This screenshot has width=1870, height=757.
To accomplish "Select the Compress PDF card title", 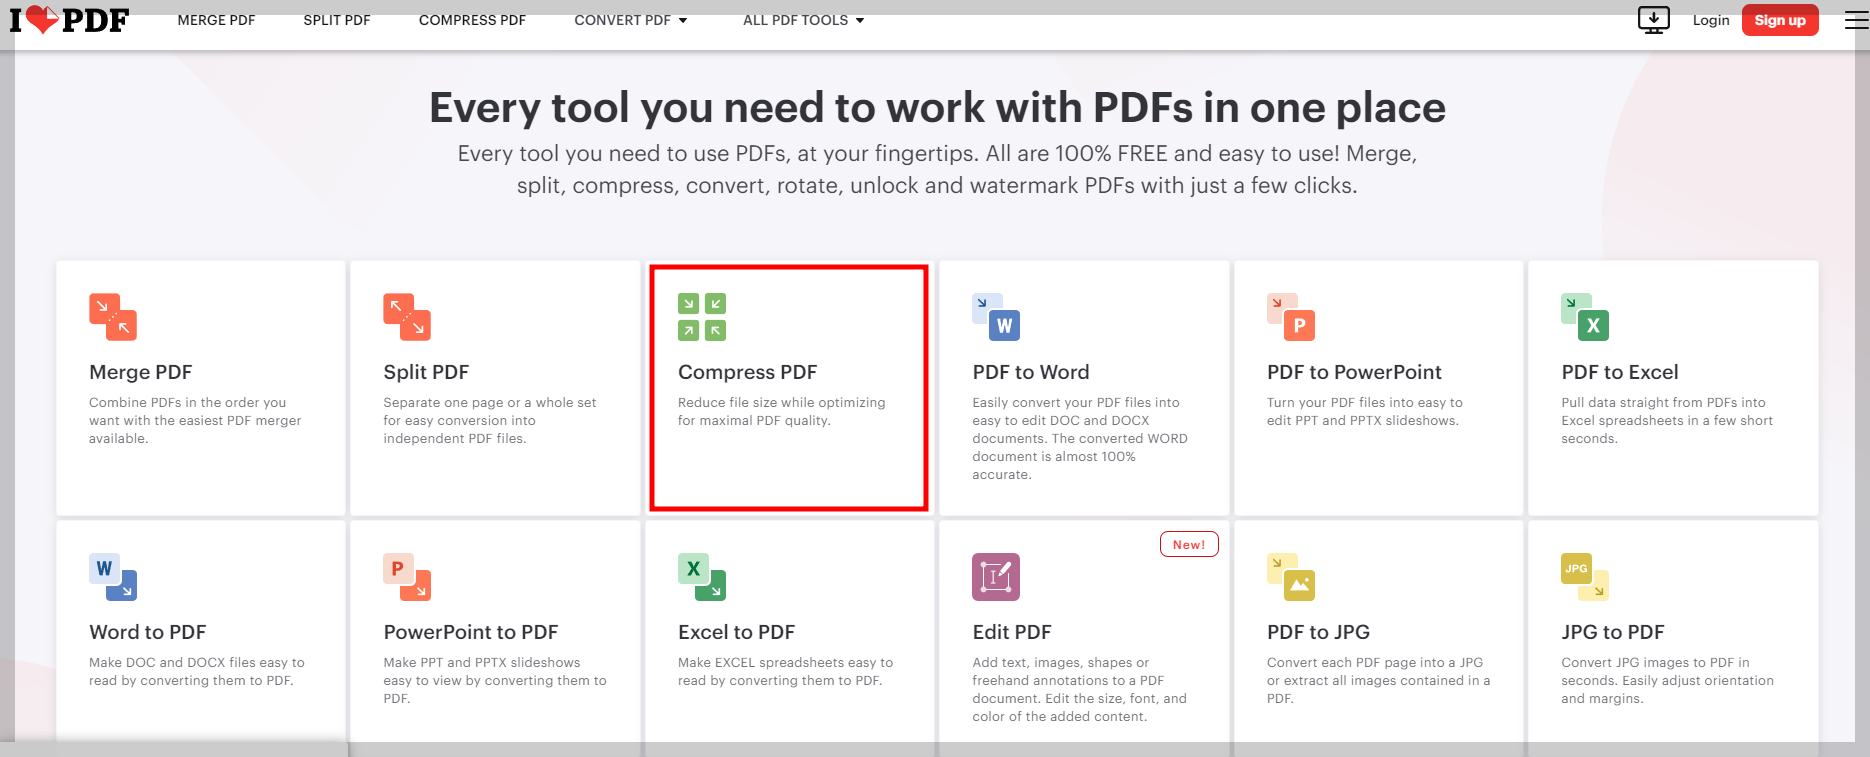I will 747,372.
